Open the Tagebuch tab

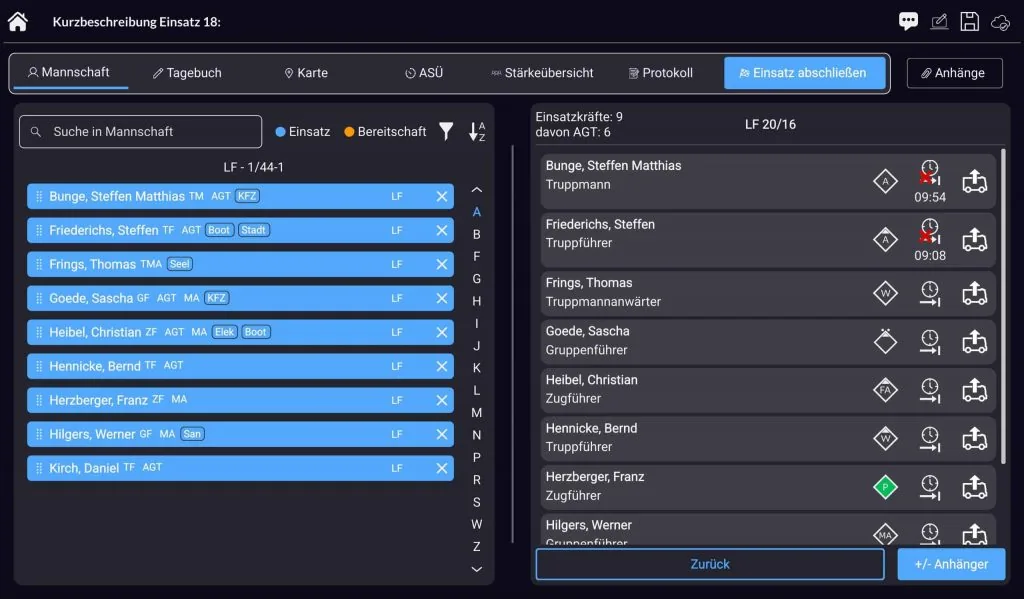click(187, 73)
